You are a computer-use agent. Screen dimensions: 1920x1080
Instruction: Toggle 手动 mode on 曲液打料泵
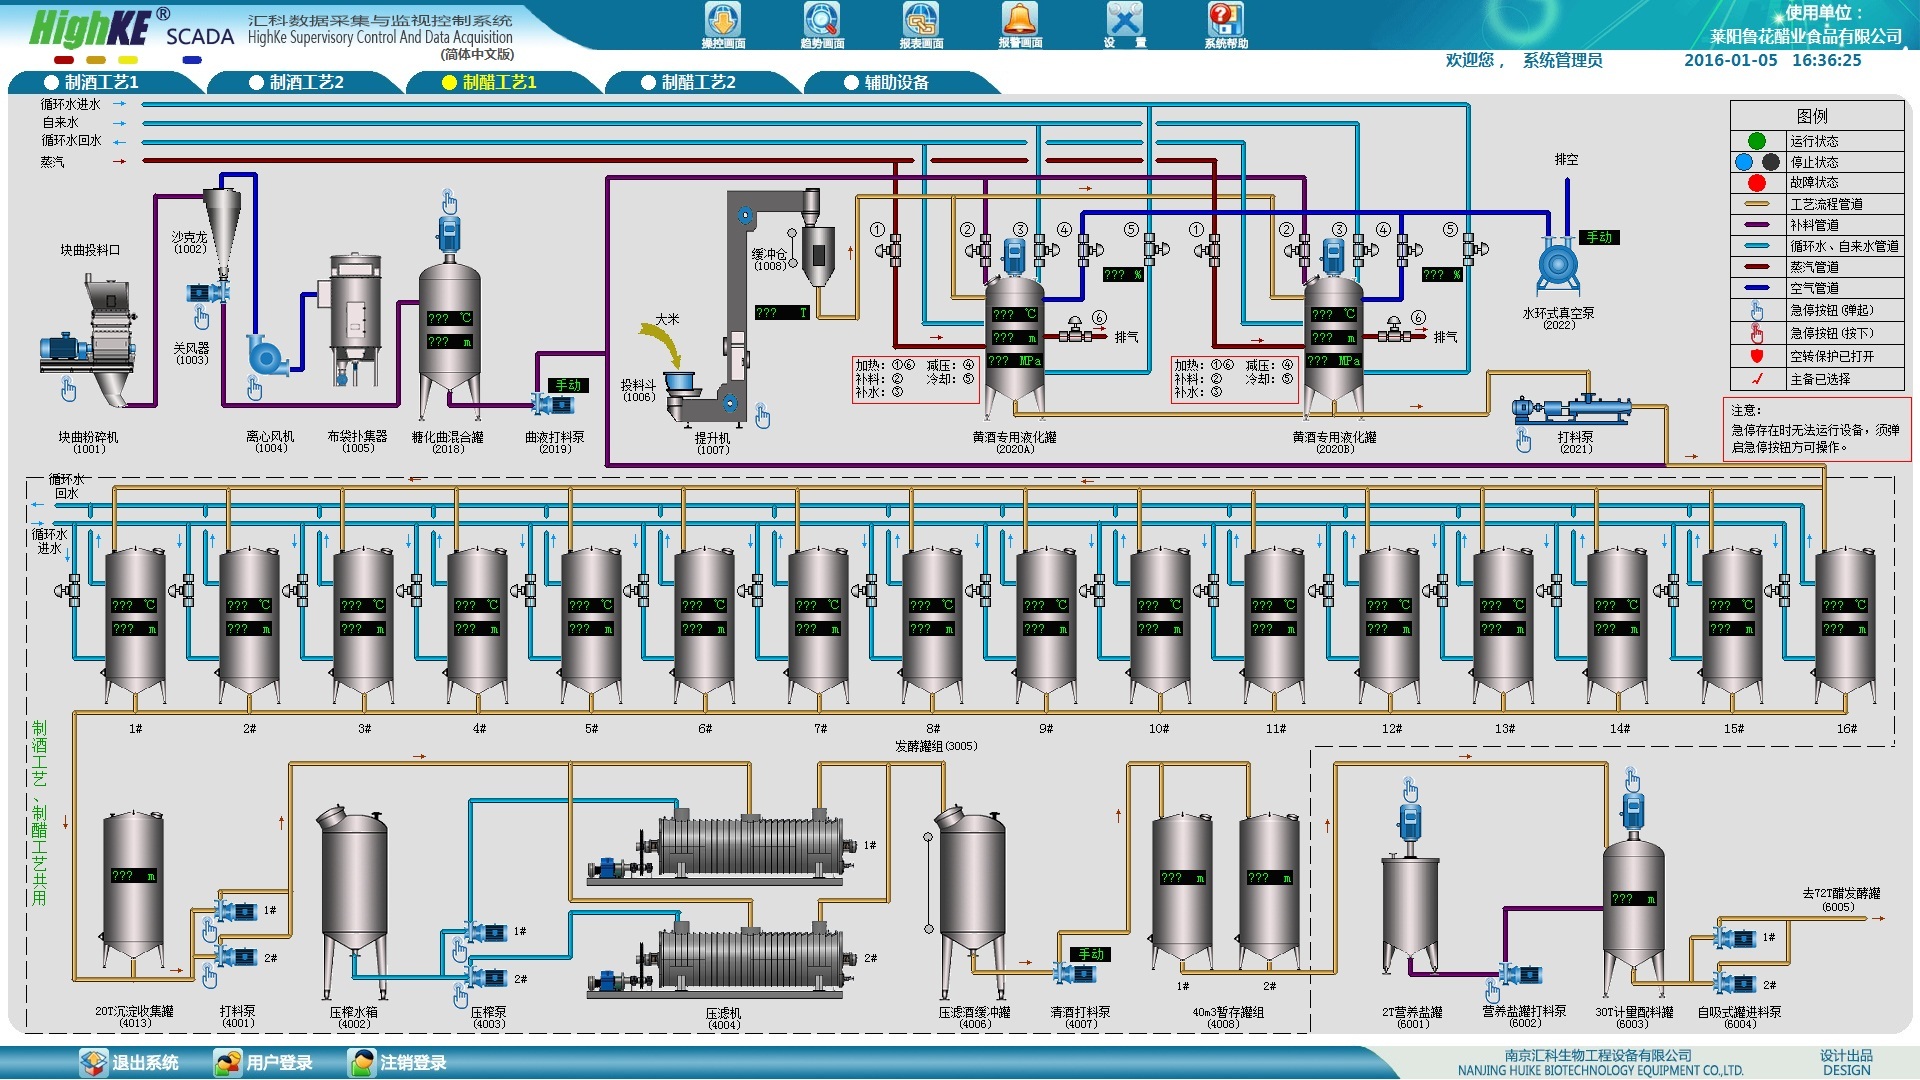click(x=568, y=385)
